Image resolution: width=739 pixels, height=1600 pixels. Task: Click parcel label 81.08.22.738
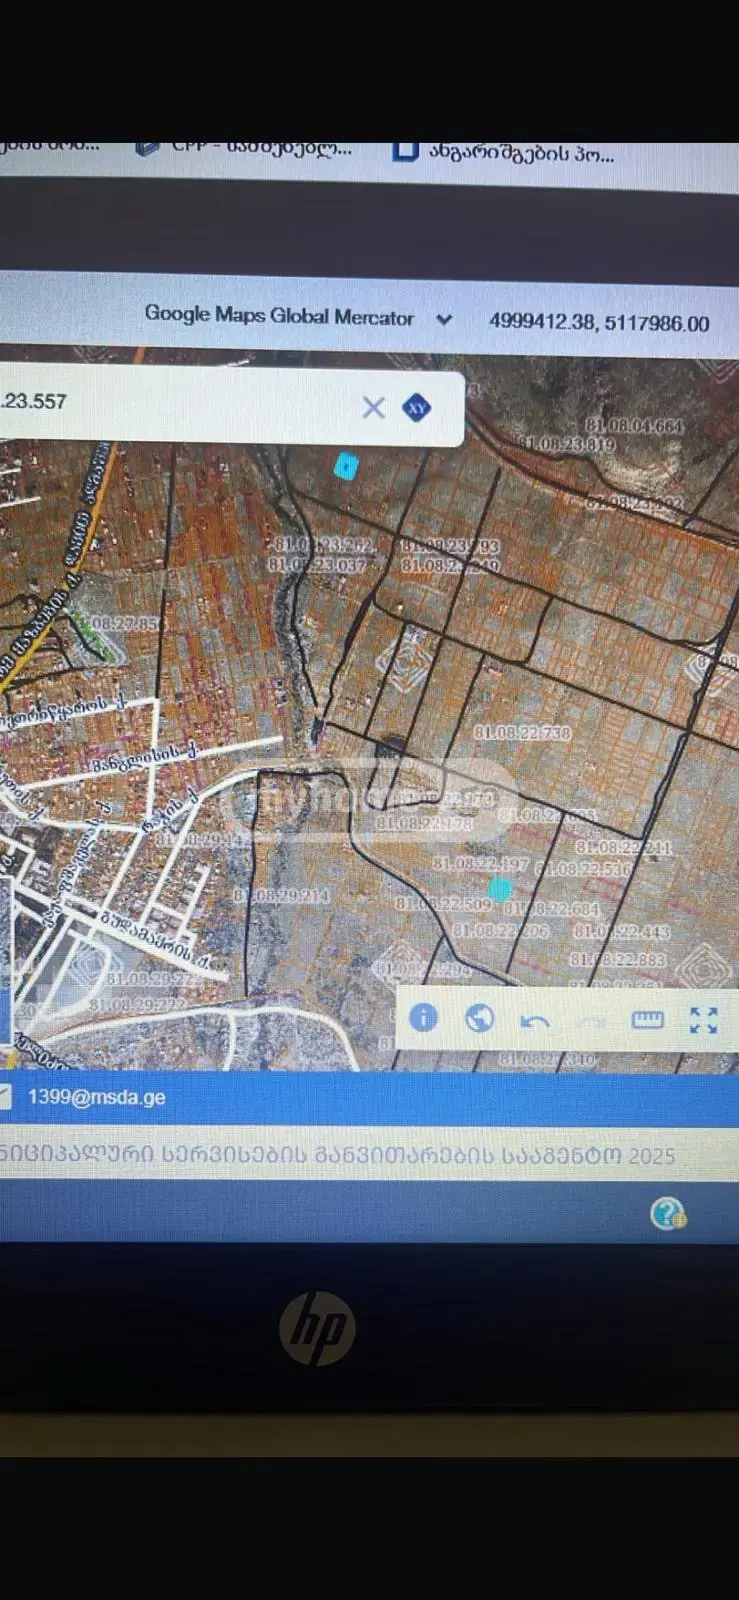(x=522, y=733)
